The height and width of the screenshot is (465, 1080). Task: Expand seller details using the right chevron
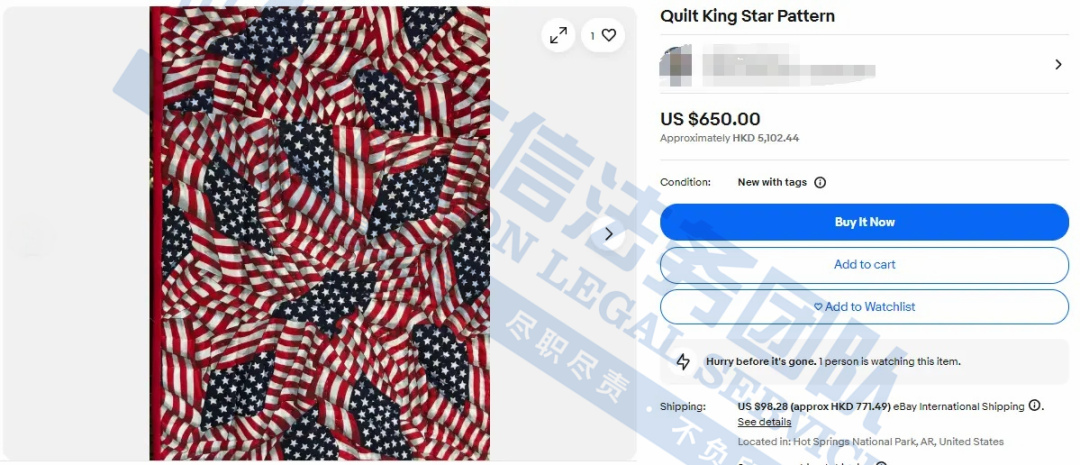click(1058, 65)
